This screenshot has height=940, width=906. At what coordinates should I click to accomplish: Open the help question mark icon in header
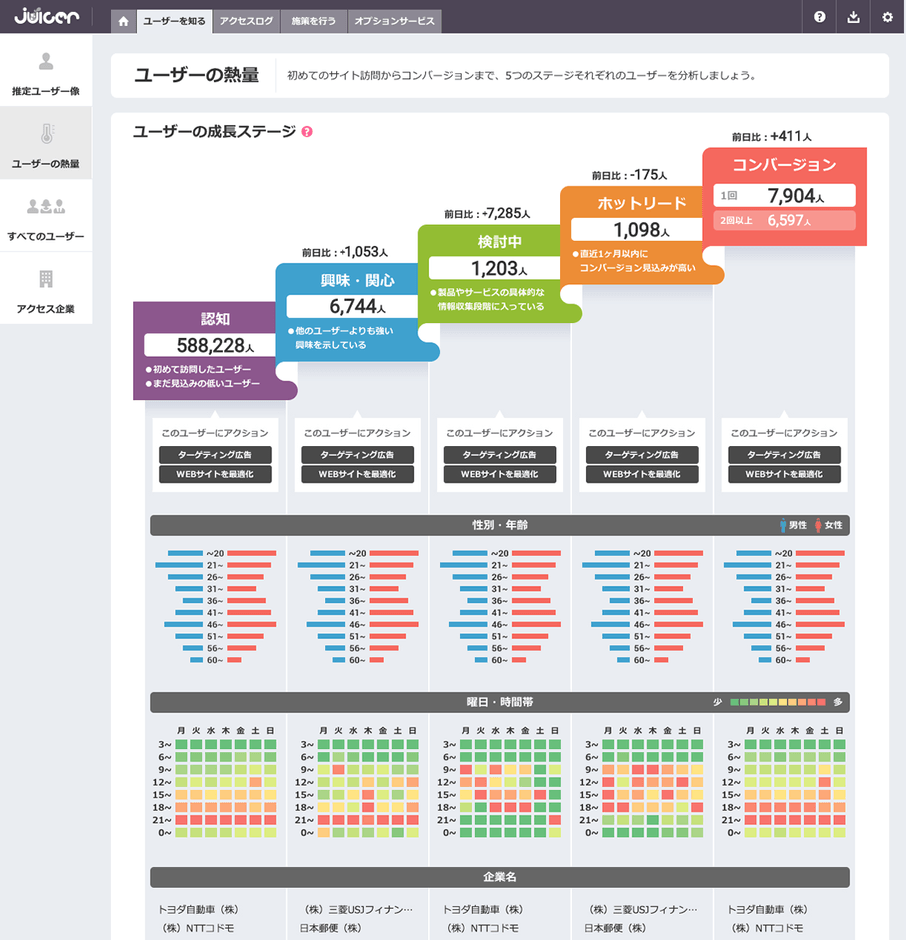point(820,17)
